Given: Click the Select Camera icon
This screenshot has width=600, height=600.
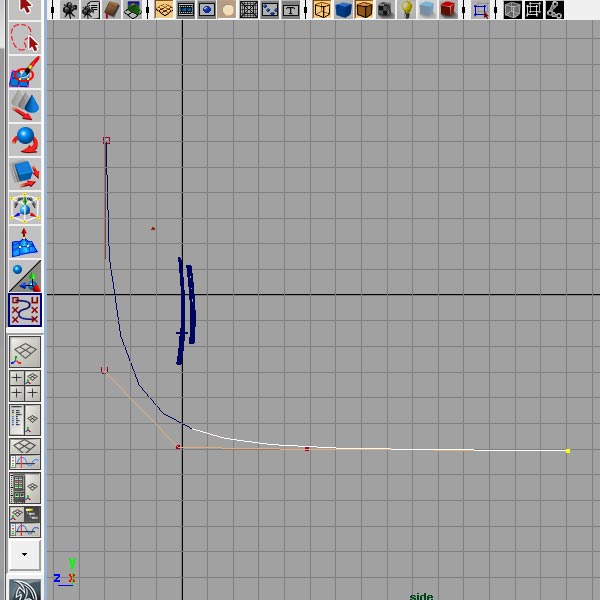Looking at the screenshot, I should tap(69, 10).
